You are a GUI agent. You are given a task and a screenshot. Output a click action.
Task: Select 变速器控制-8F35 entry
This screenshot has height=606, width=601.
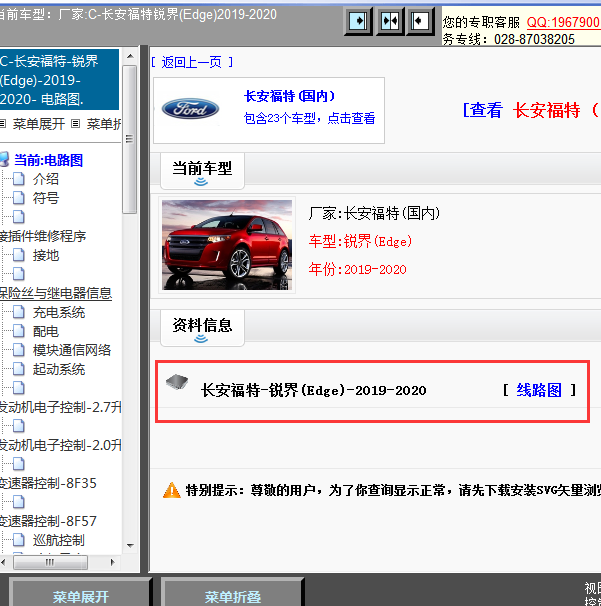(x=48, y=483)
